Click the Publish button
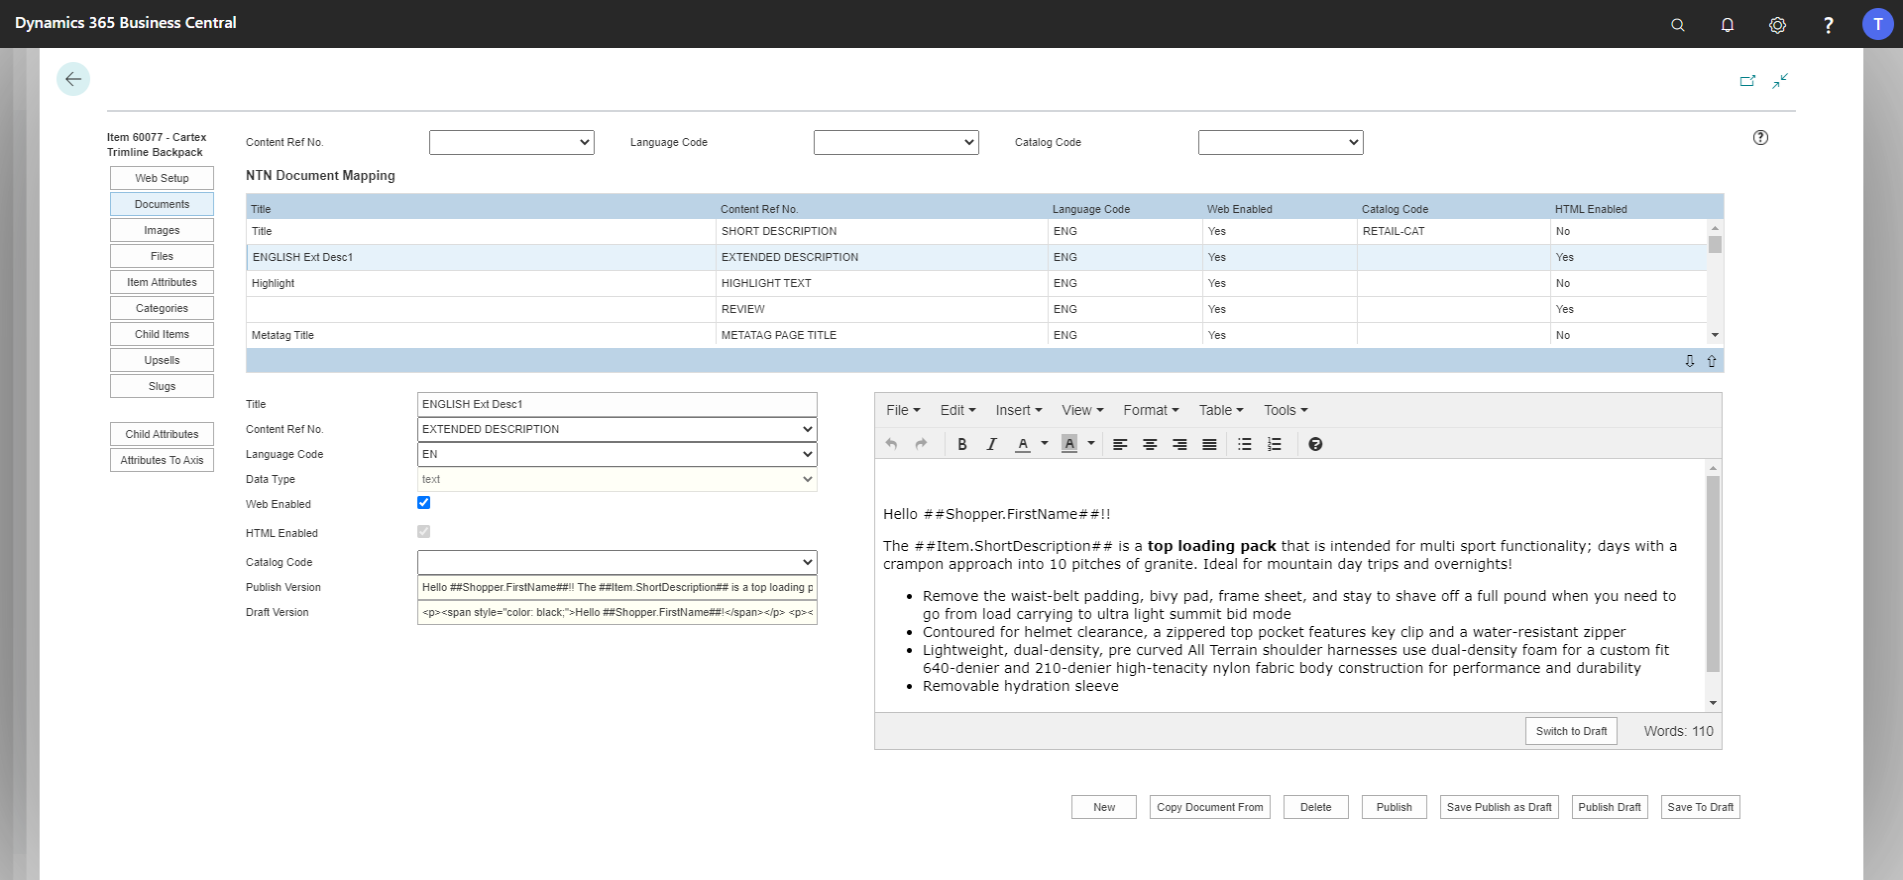This screenshot has width=1903, height=880. 1394,807
